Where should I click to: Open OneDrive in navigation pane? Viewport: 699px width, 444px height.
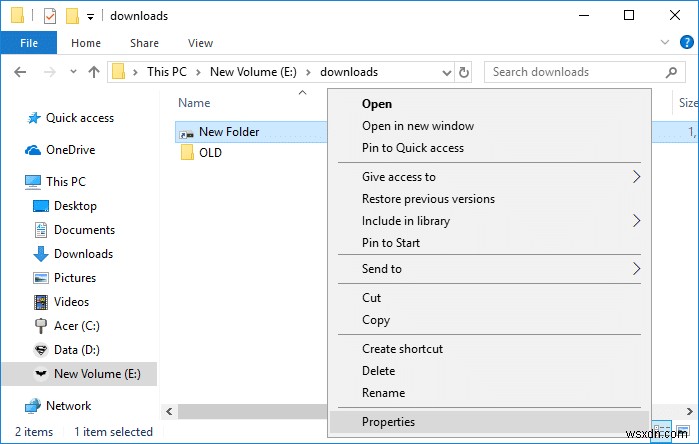(70, 150)
